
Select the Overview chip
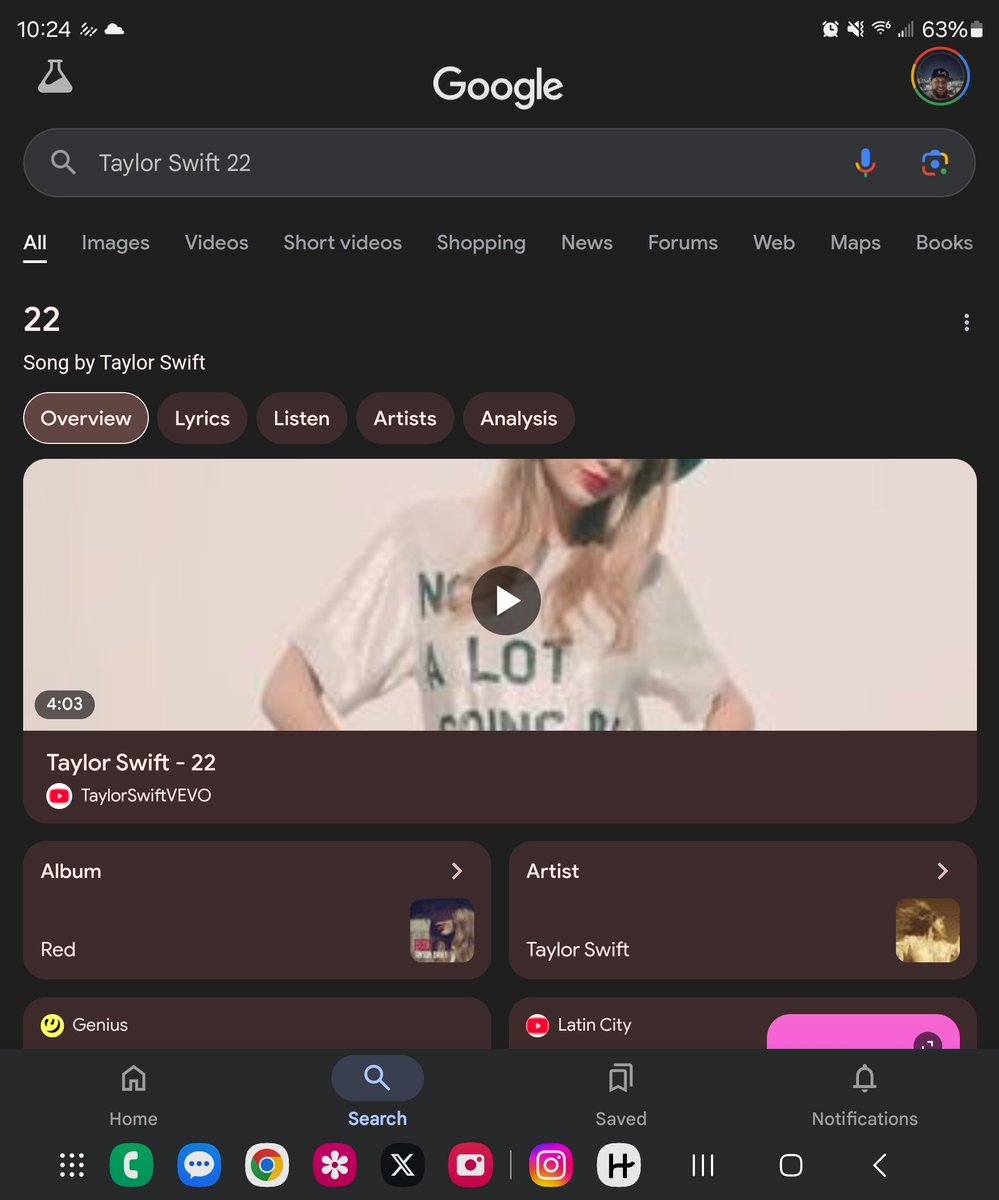[x=86, y=418]
